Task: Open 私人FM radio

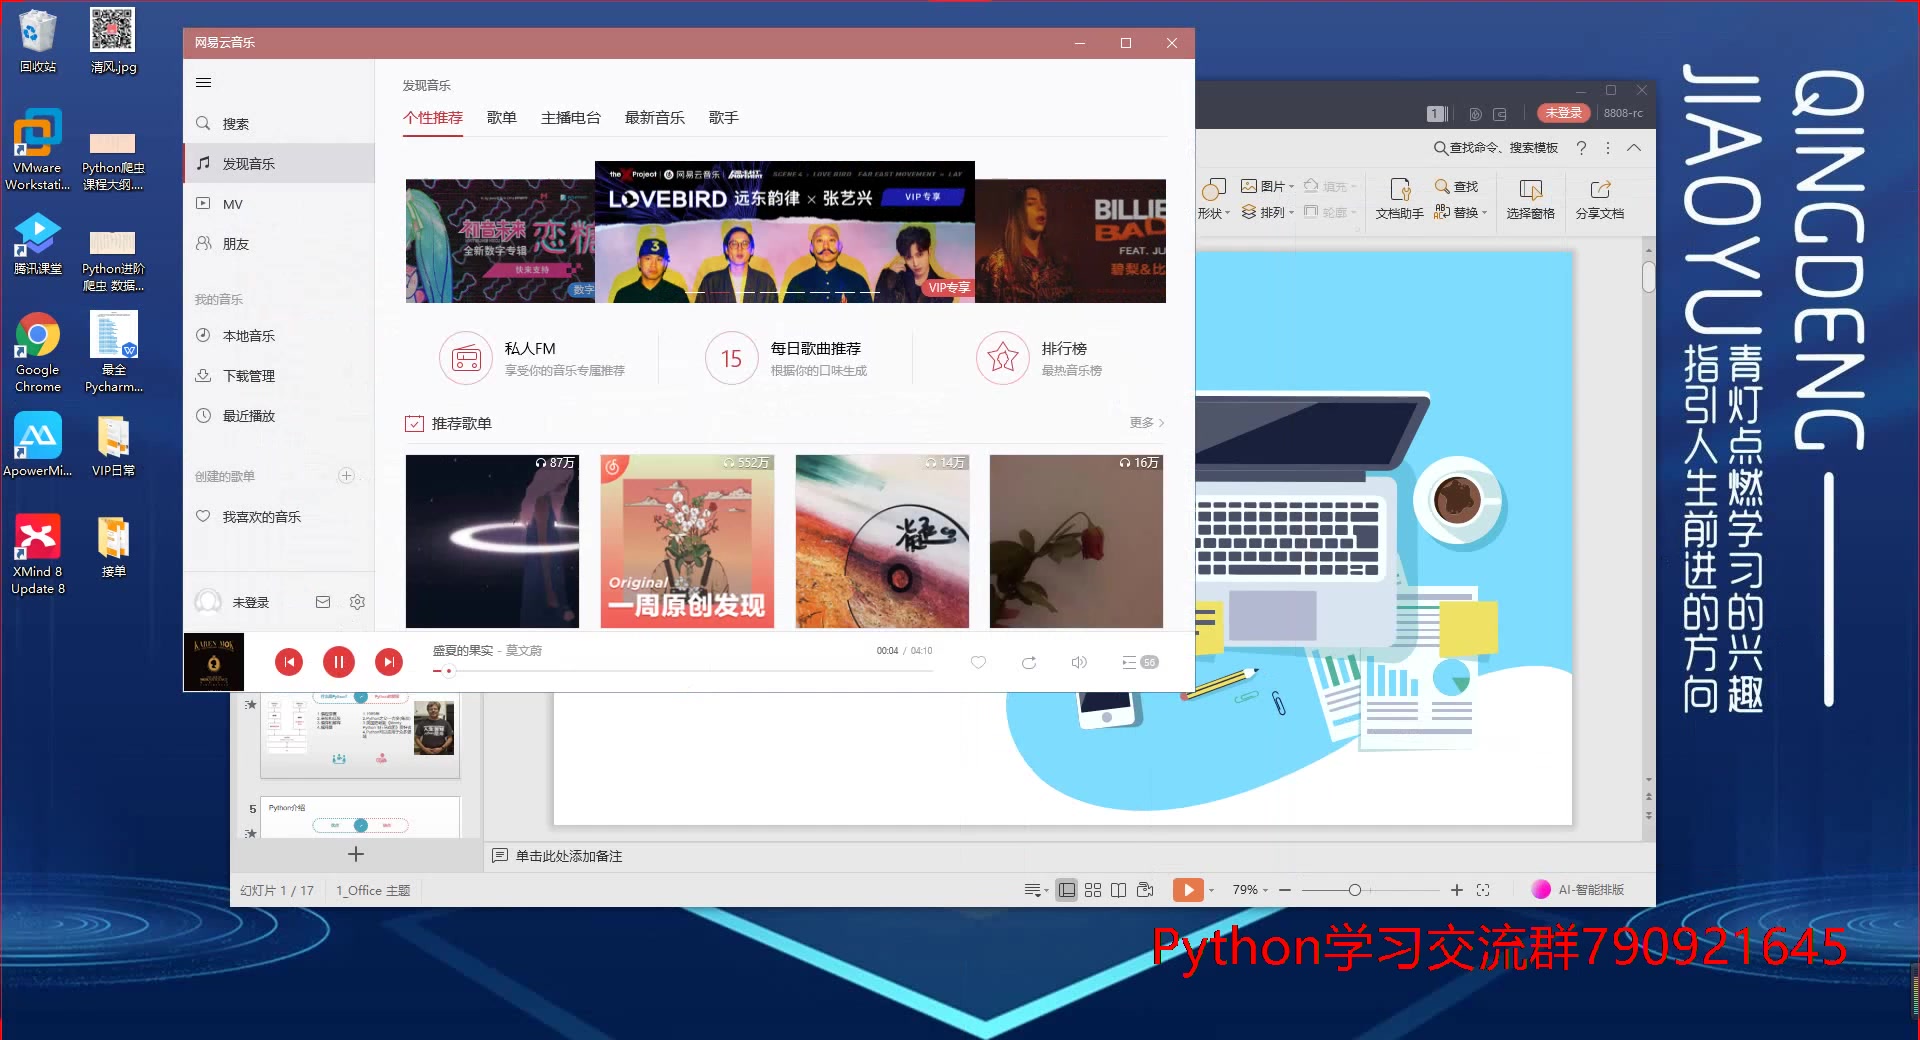Action: pos(532,358)
